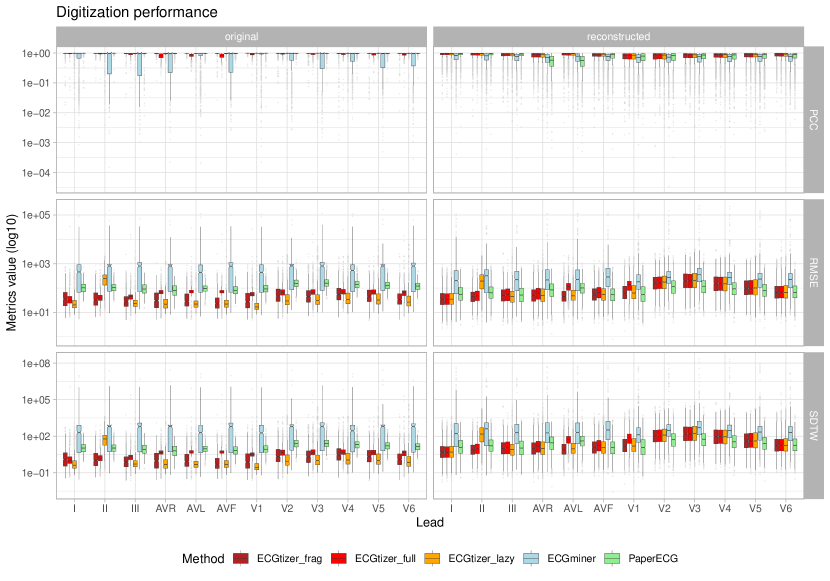Click the 'Method' legend title
Viewport: 830px width, 581px height.
pos(203,559)
